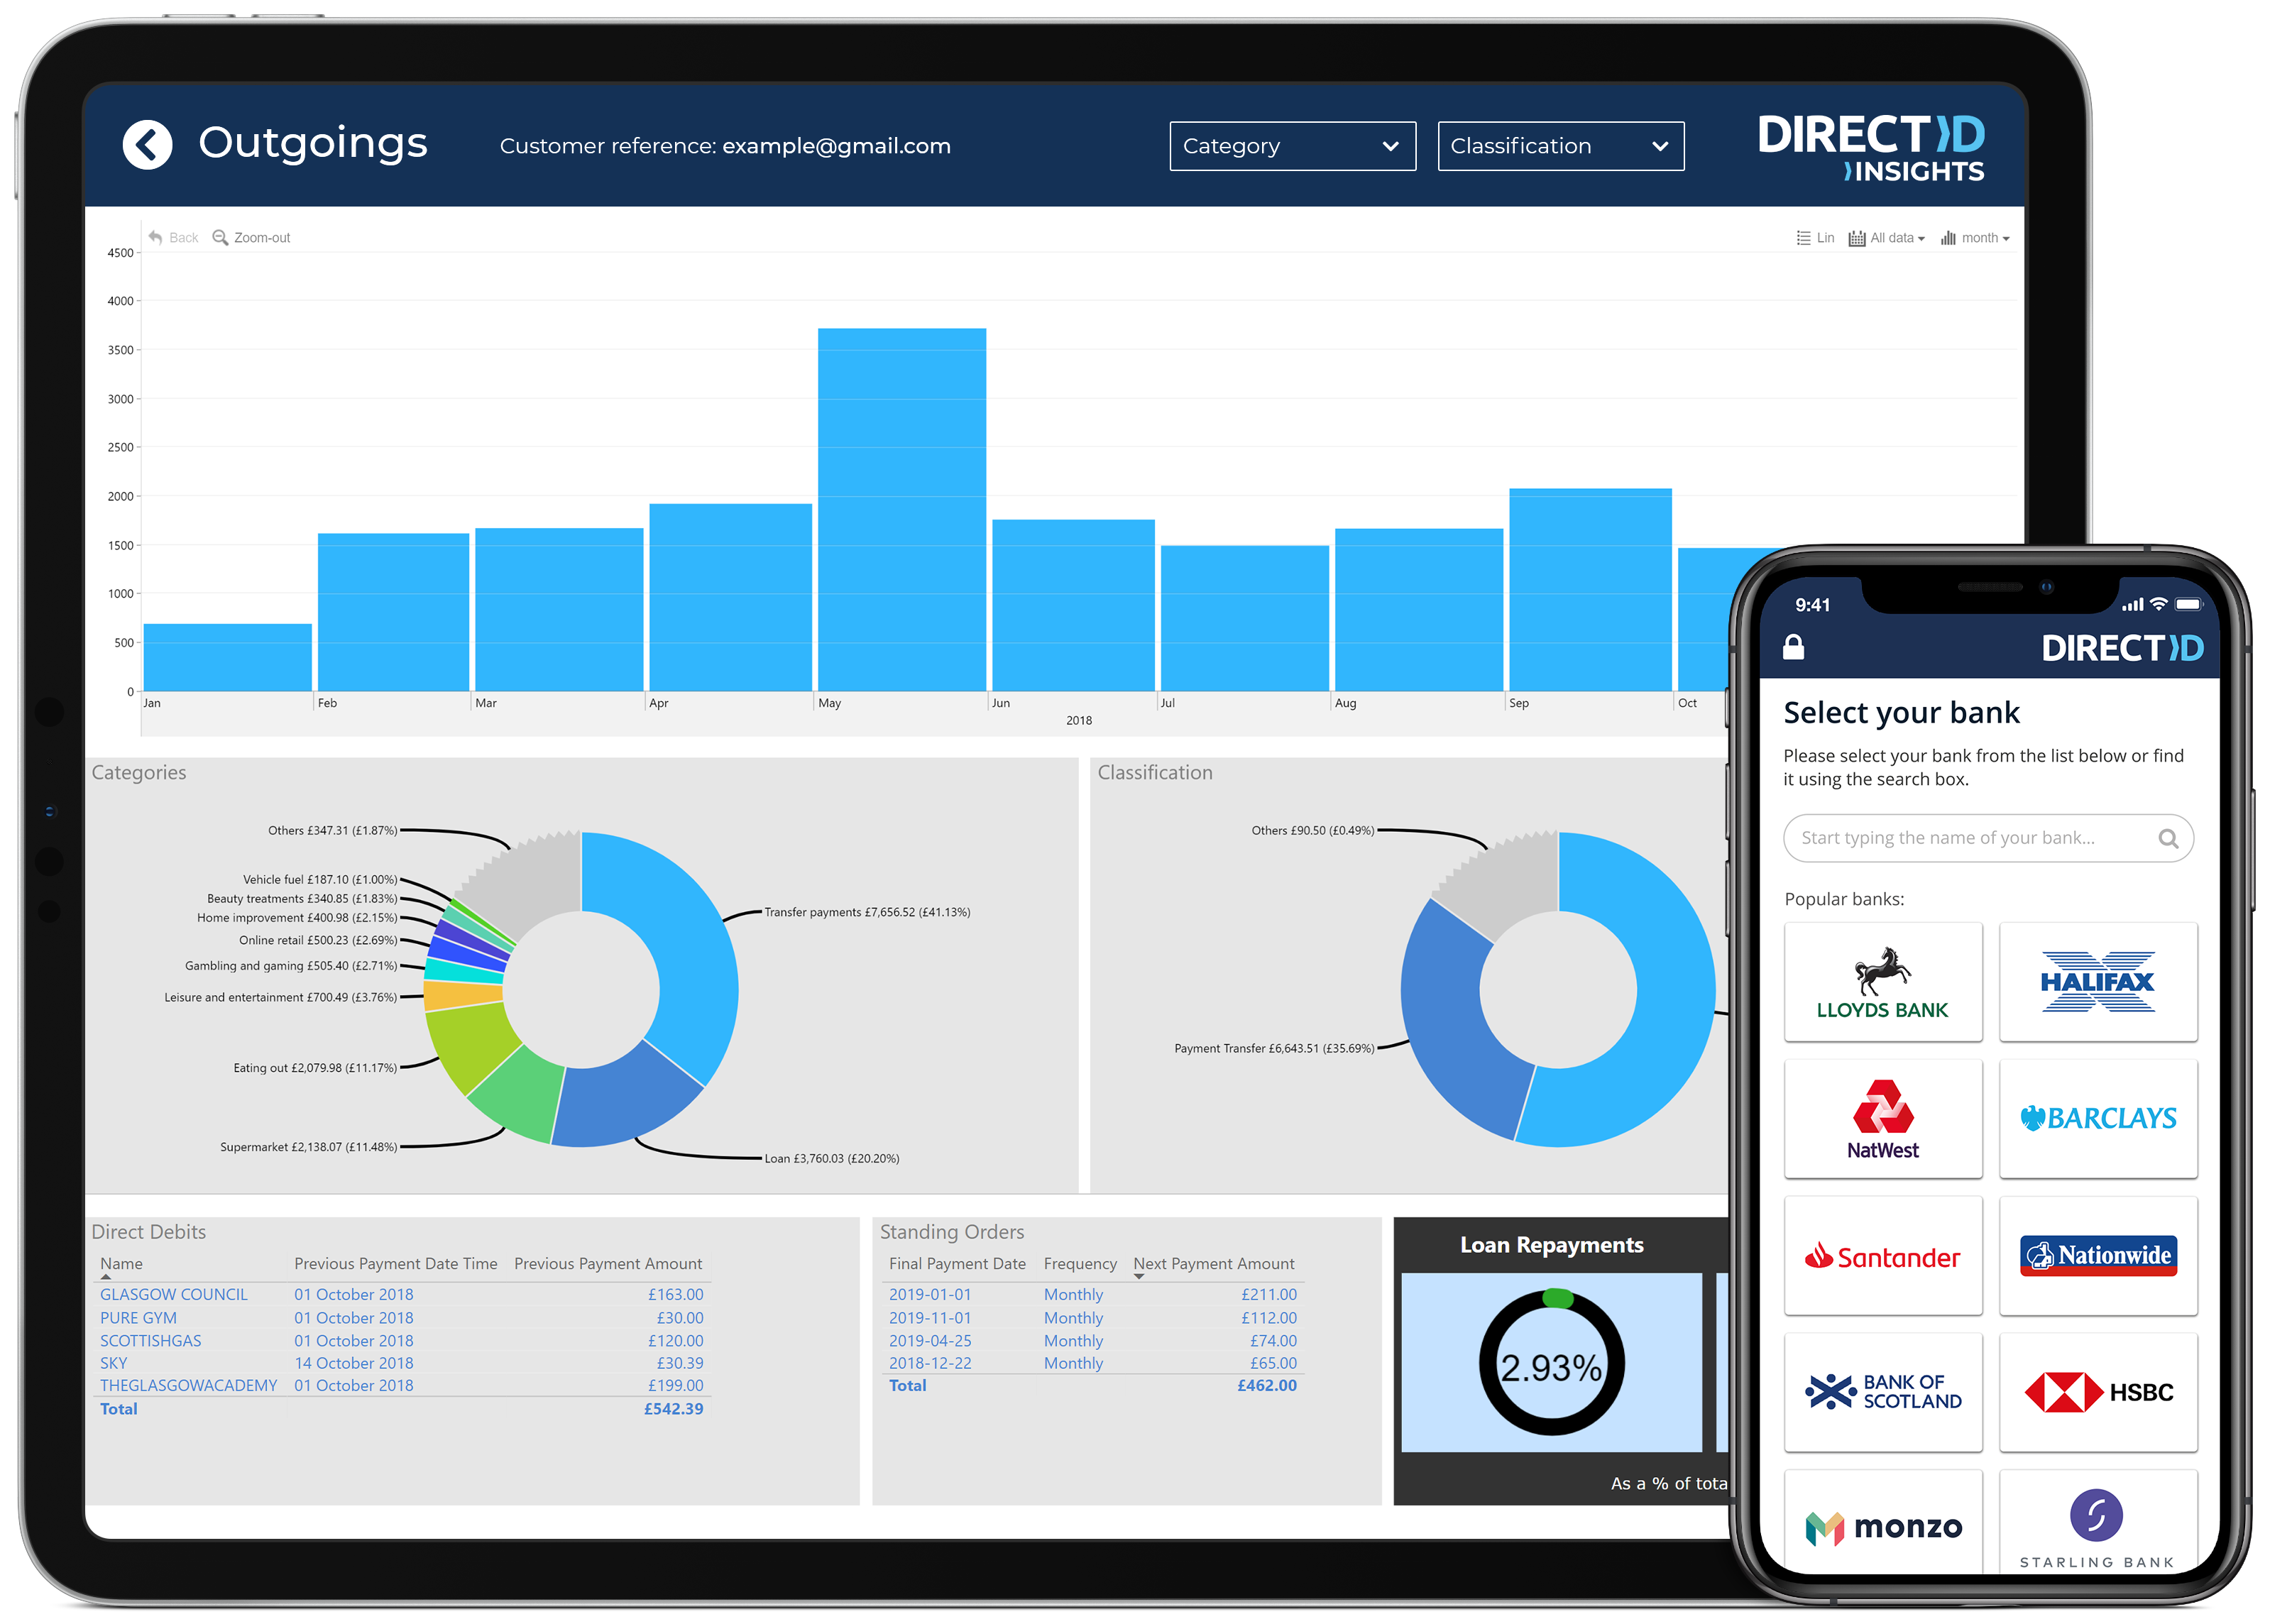Sort by Final Payment Date column
This screenshot has width=2270, height=1624.
point(957,1264)
